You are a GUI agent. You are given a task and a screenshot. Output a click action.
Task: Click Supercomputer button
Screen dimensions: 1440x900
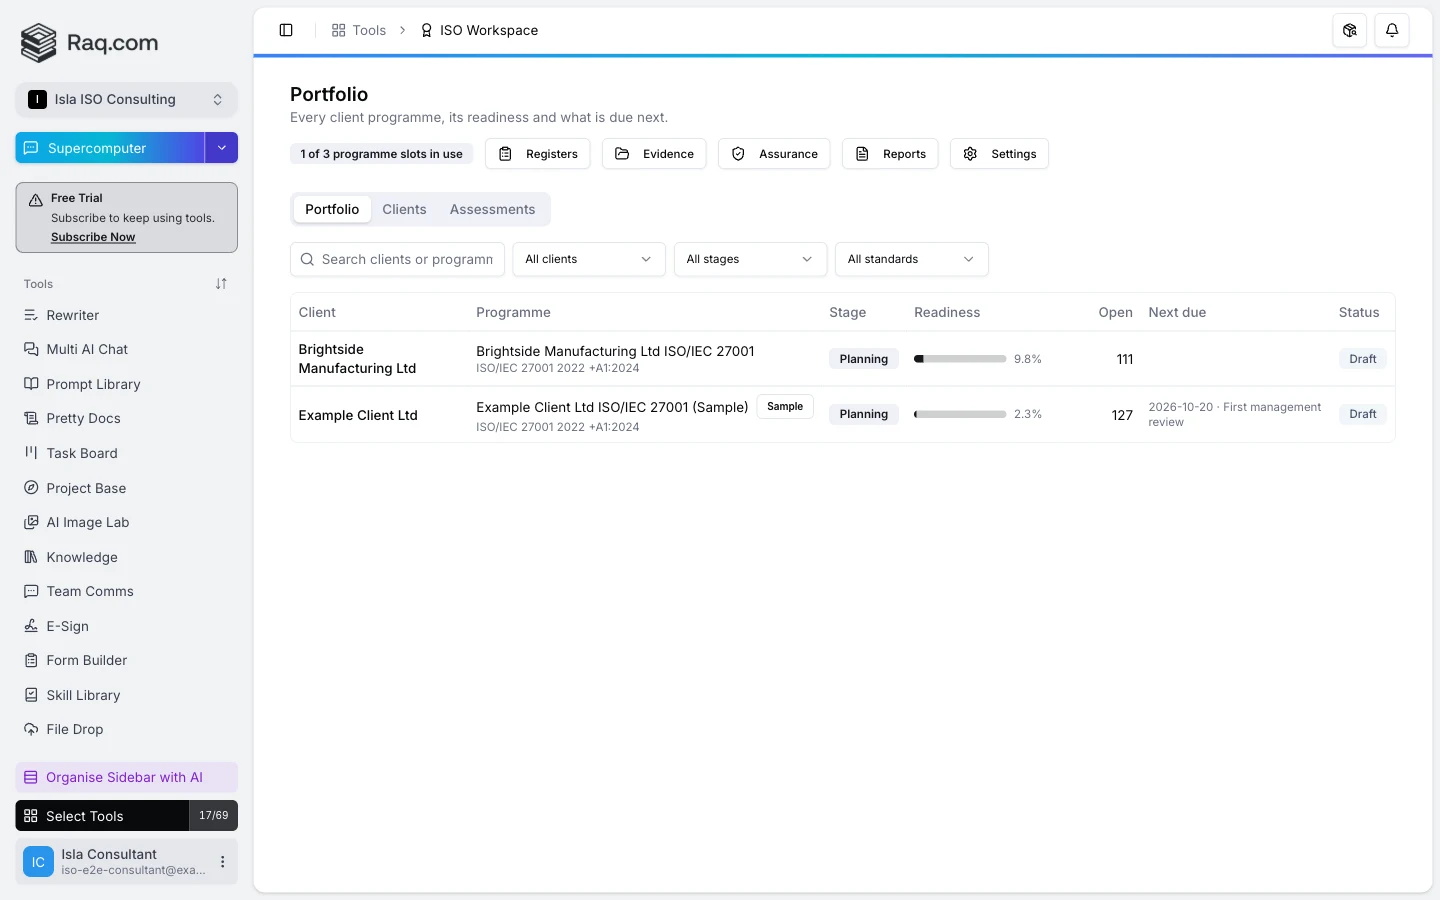tap(110, 148)
